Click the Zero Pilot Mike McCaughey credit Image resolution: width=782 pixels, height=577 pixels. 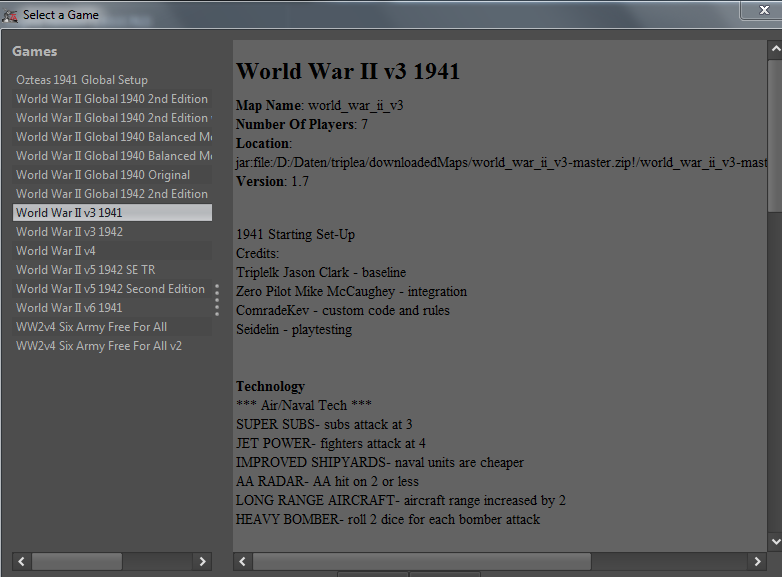point(352,292)
